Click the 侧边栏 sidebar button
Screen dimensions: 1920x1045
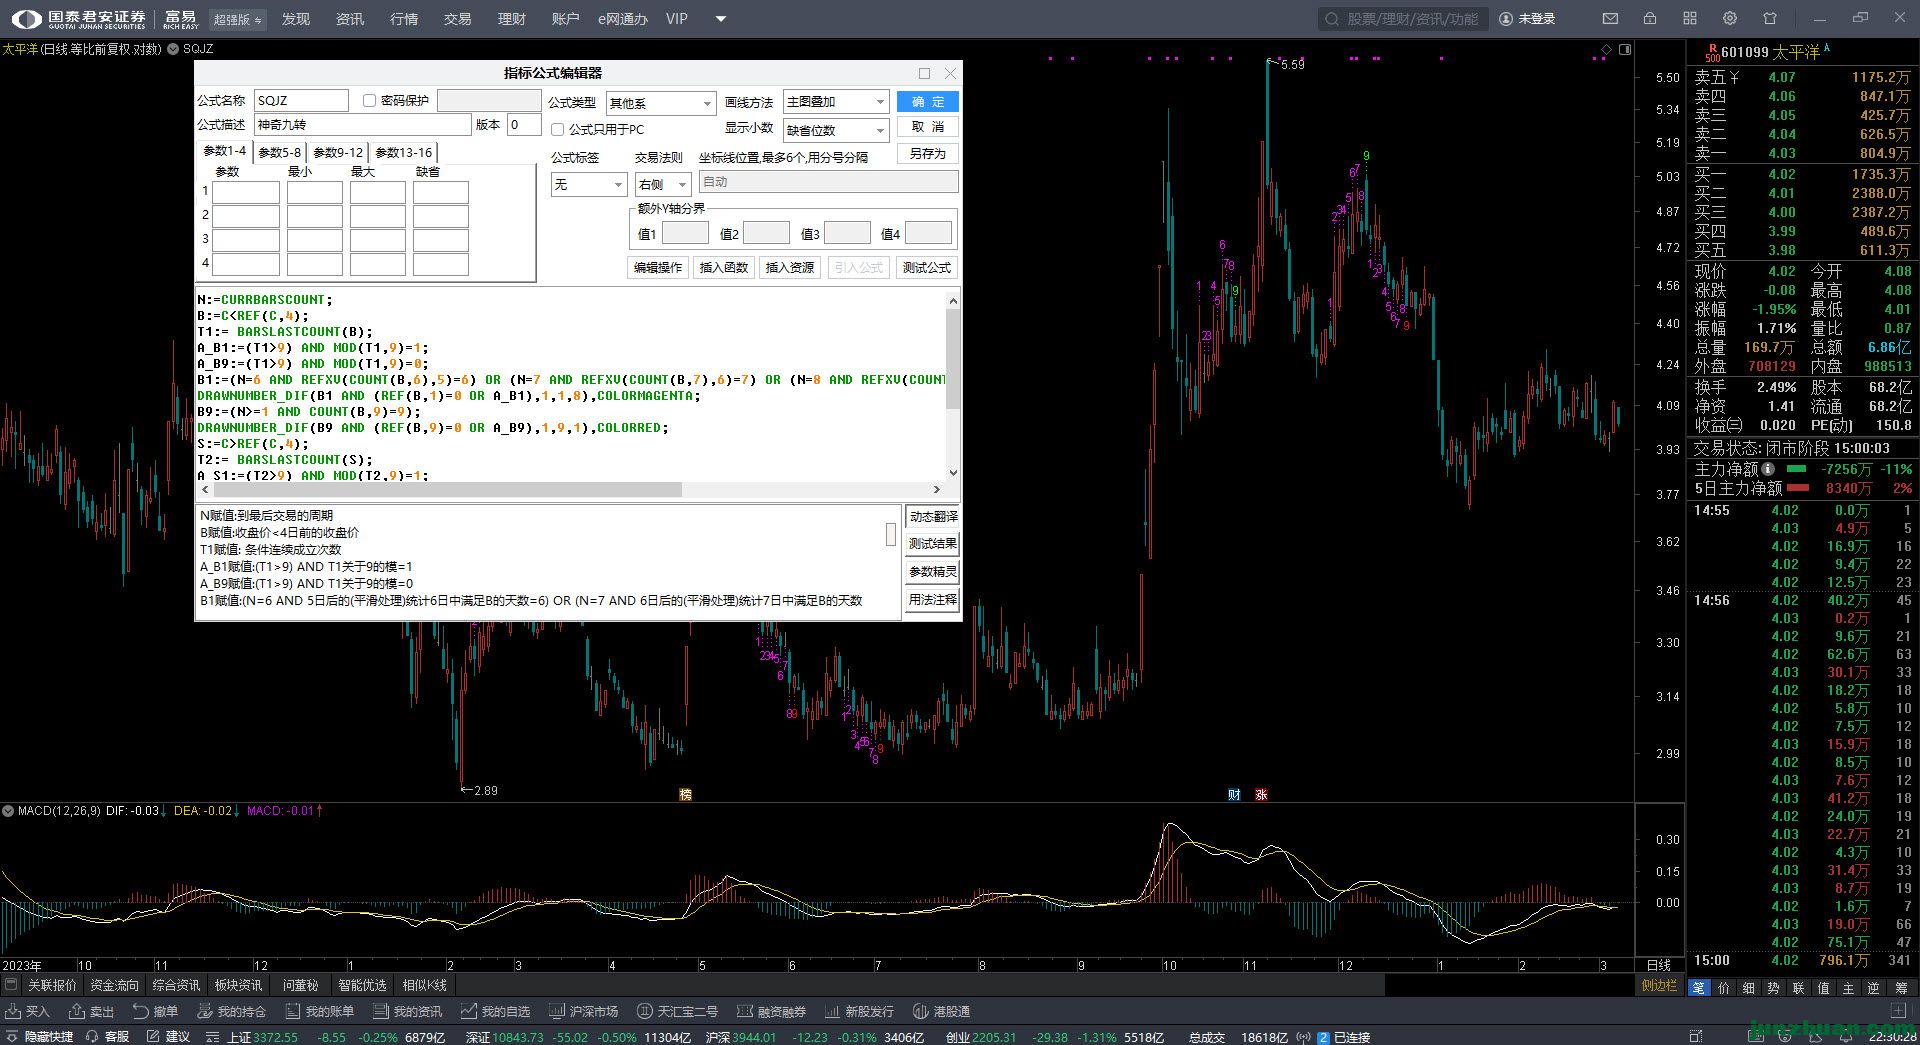[x=1659, y=986]
